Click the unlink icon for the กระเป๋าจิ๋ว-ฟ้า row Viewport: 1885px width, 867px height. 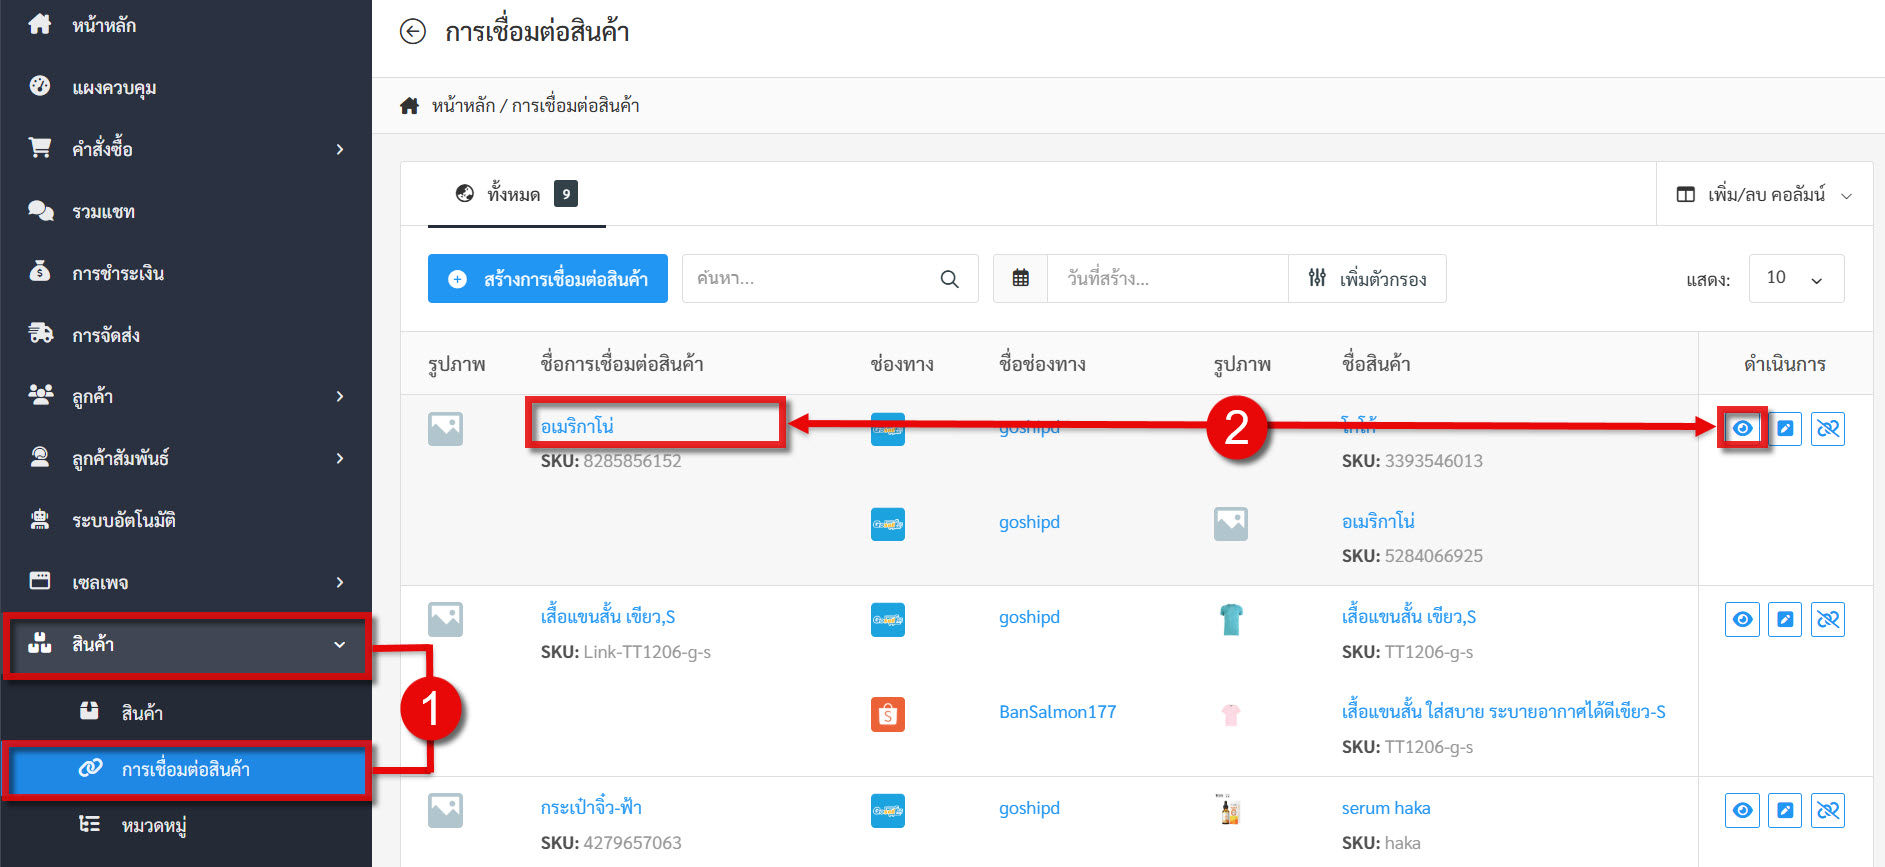(x=1828, y=811)
